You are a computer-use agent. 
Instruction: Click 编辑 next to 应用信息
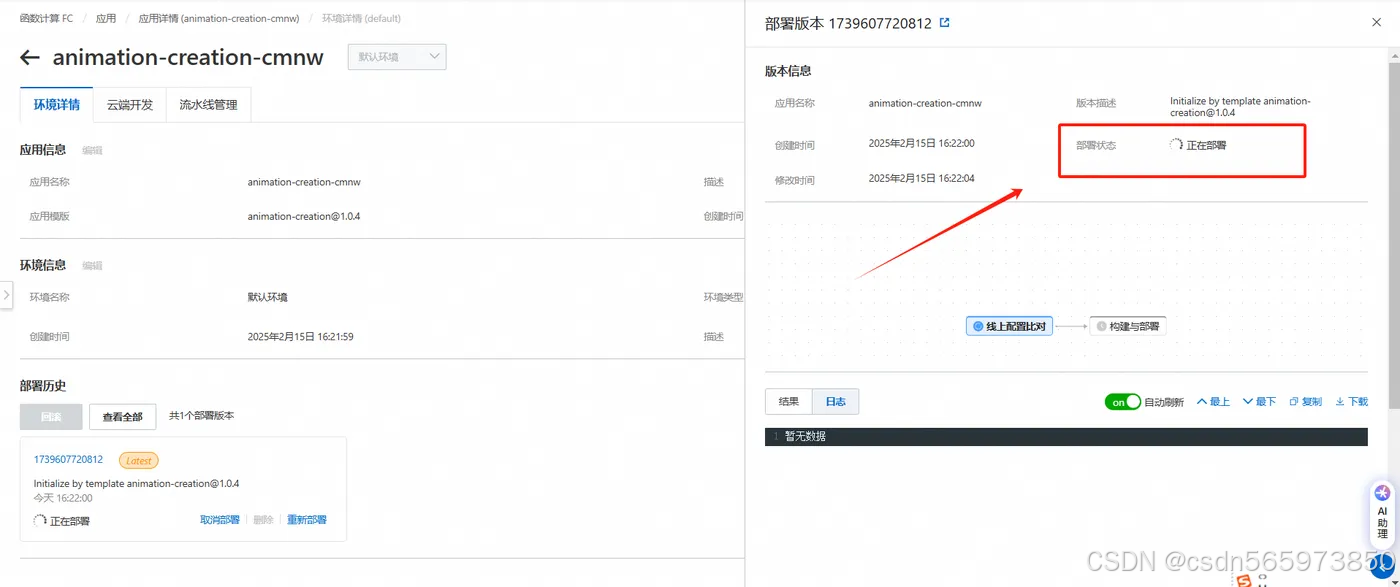92,151
